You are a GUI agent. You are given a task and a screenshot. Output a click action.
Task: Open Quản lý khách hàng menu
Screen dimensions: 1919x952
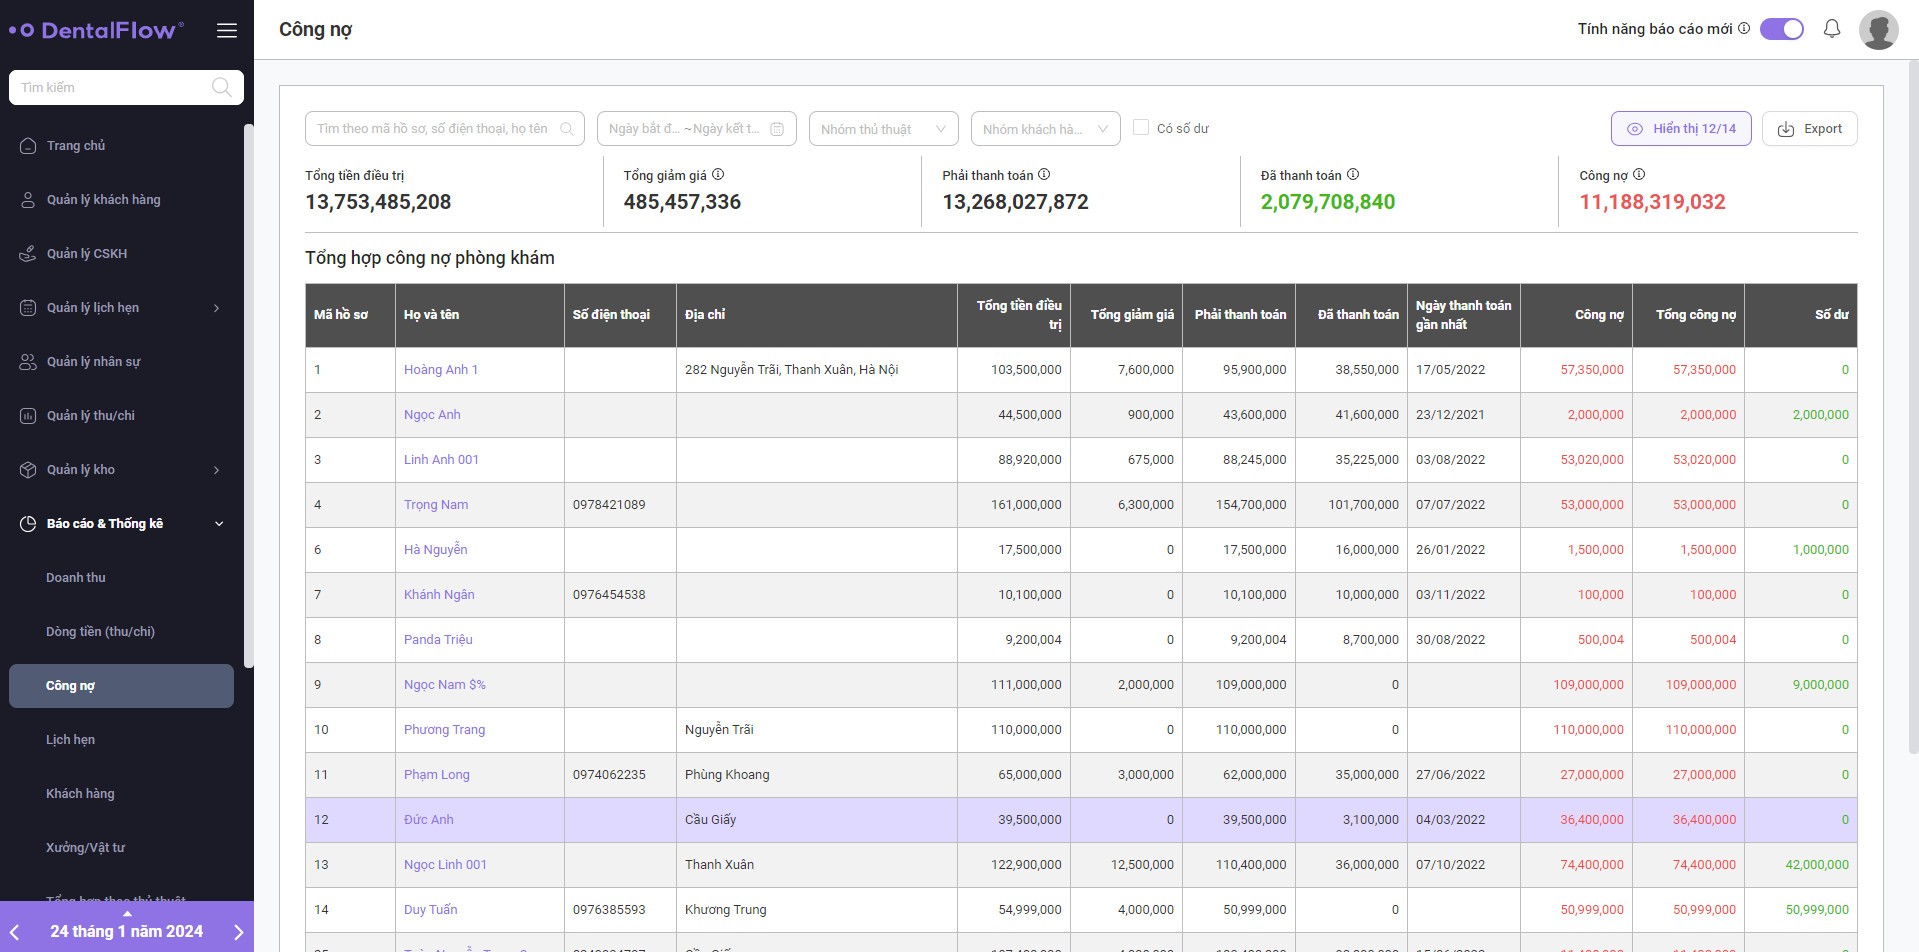(x=103, y=200)
